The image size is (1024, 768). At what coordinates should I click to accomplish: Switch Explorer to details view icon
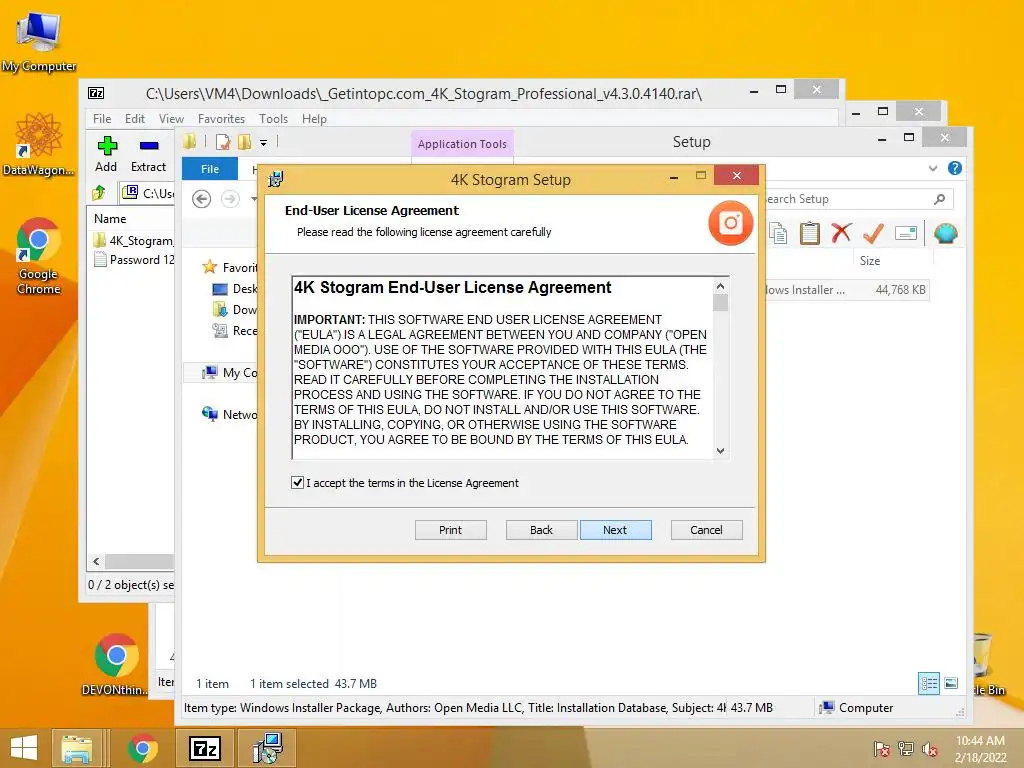coord(929,684)
